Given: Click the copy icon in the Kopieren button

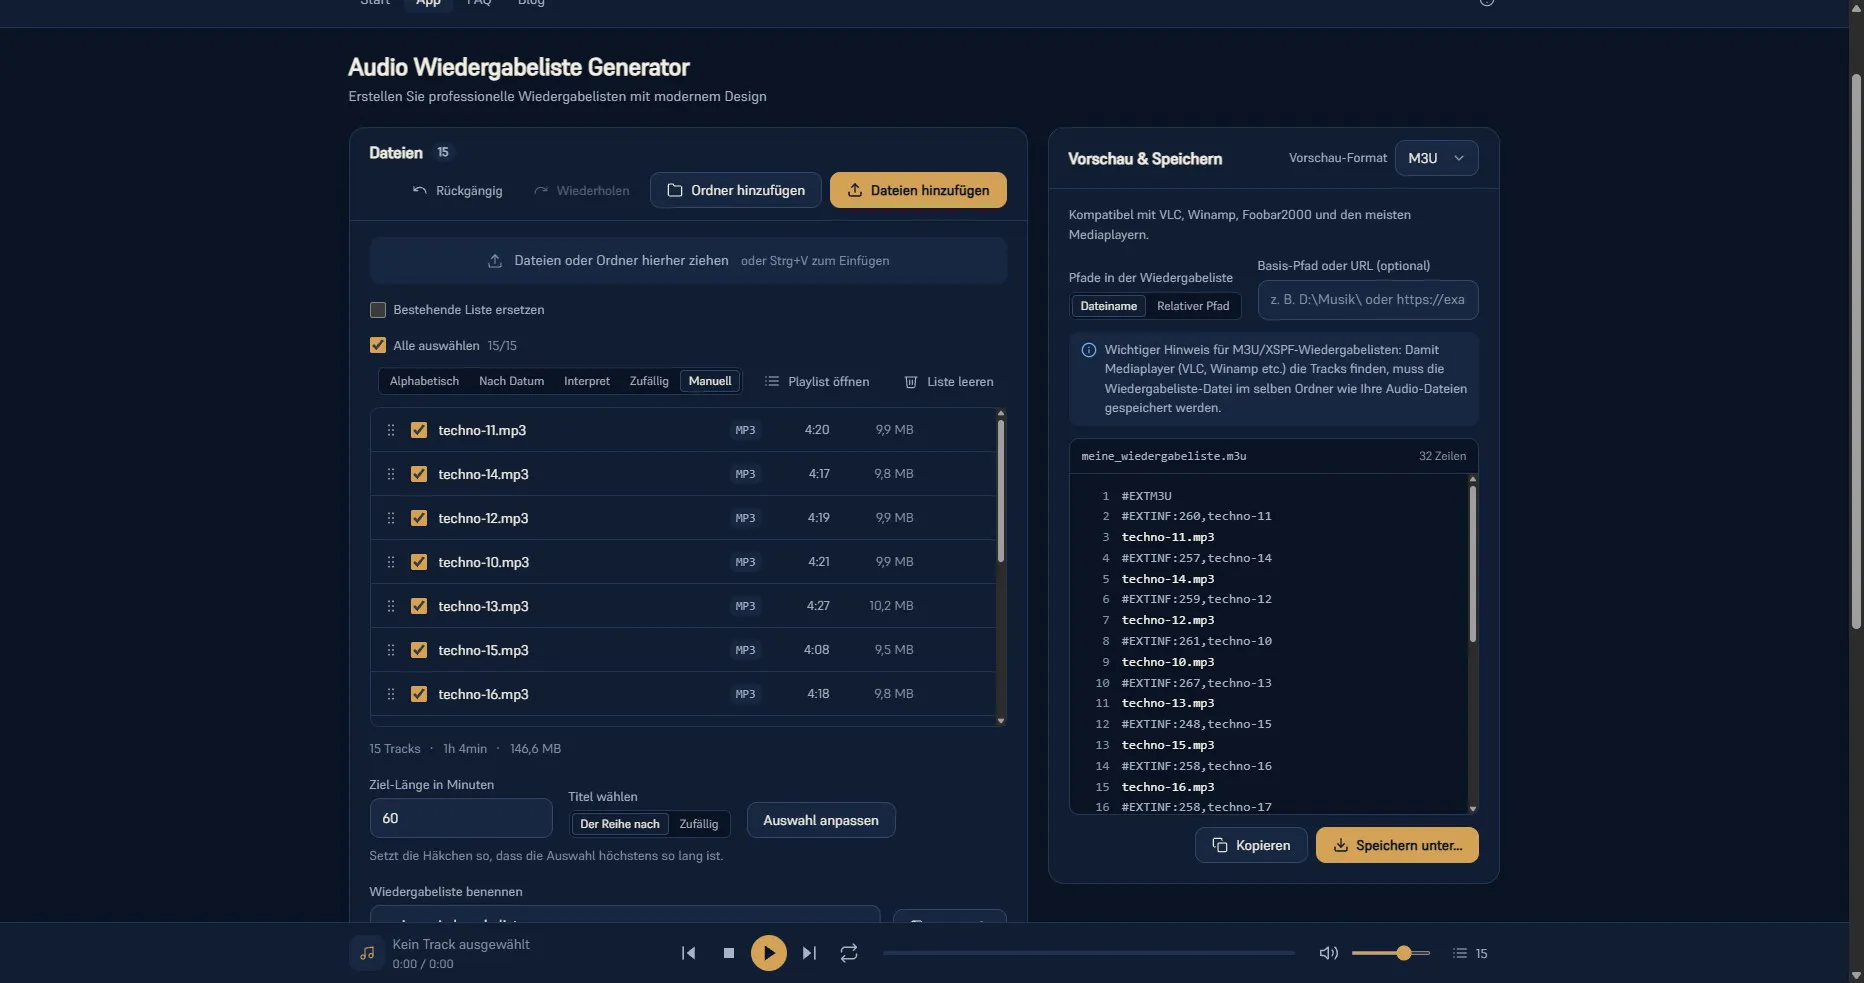Looking at the screenshot, I should (x=1220, y=845).
